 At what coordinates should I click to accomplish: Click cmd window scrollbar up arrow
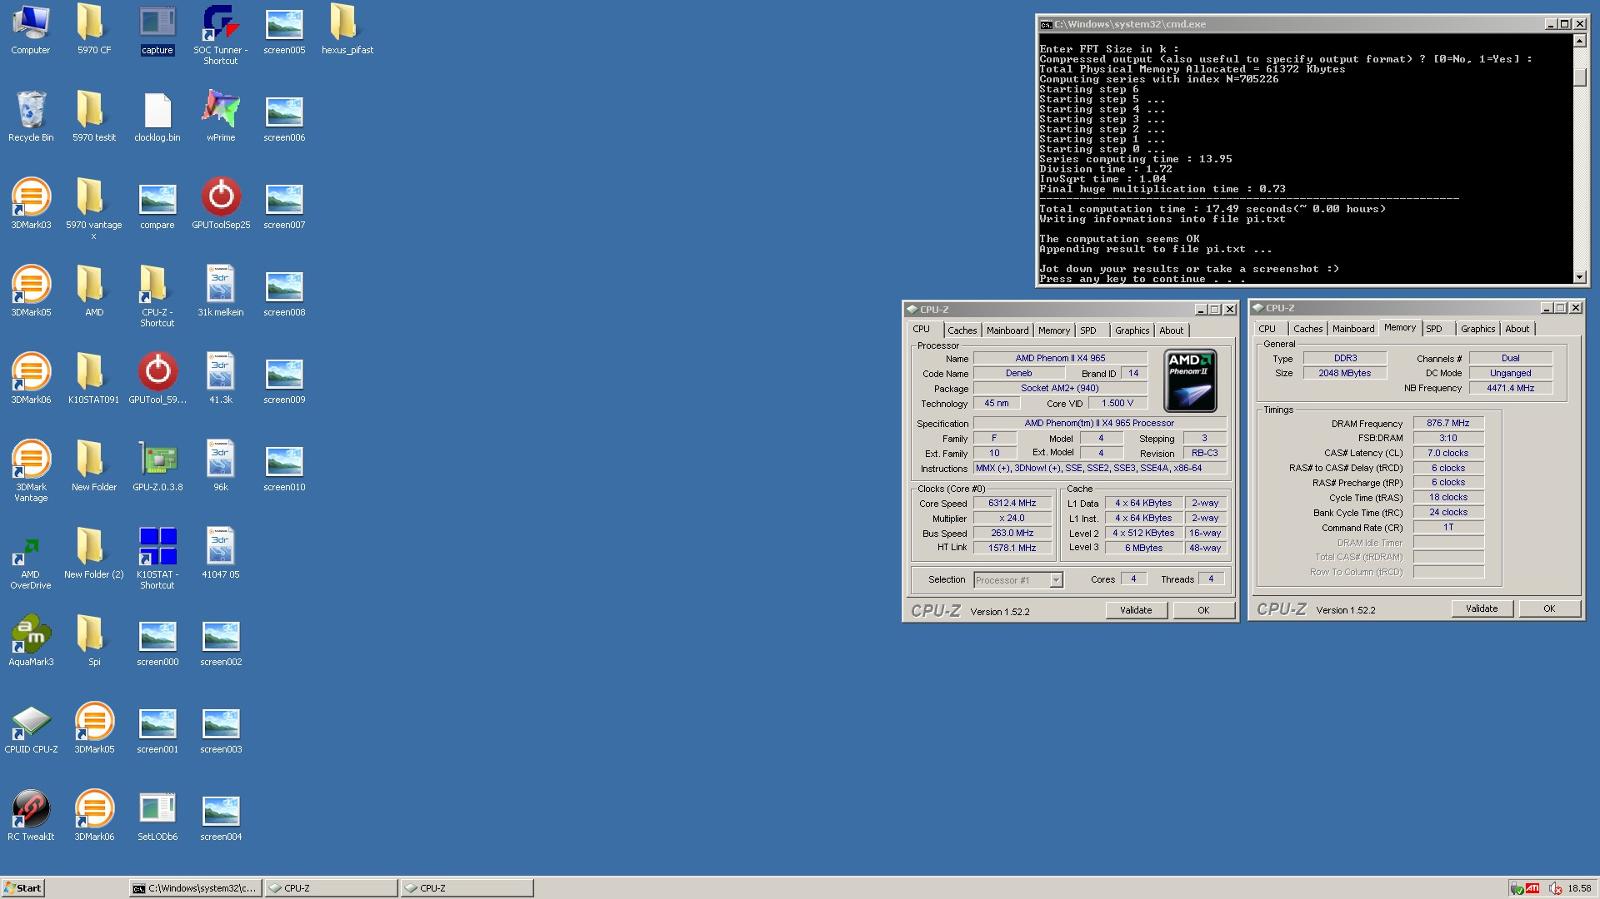tap(1580, 41)
